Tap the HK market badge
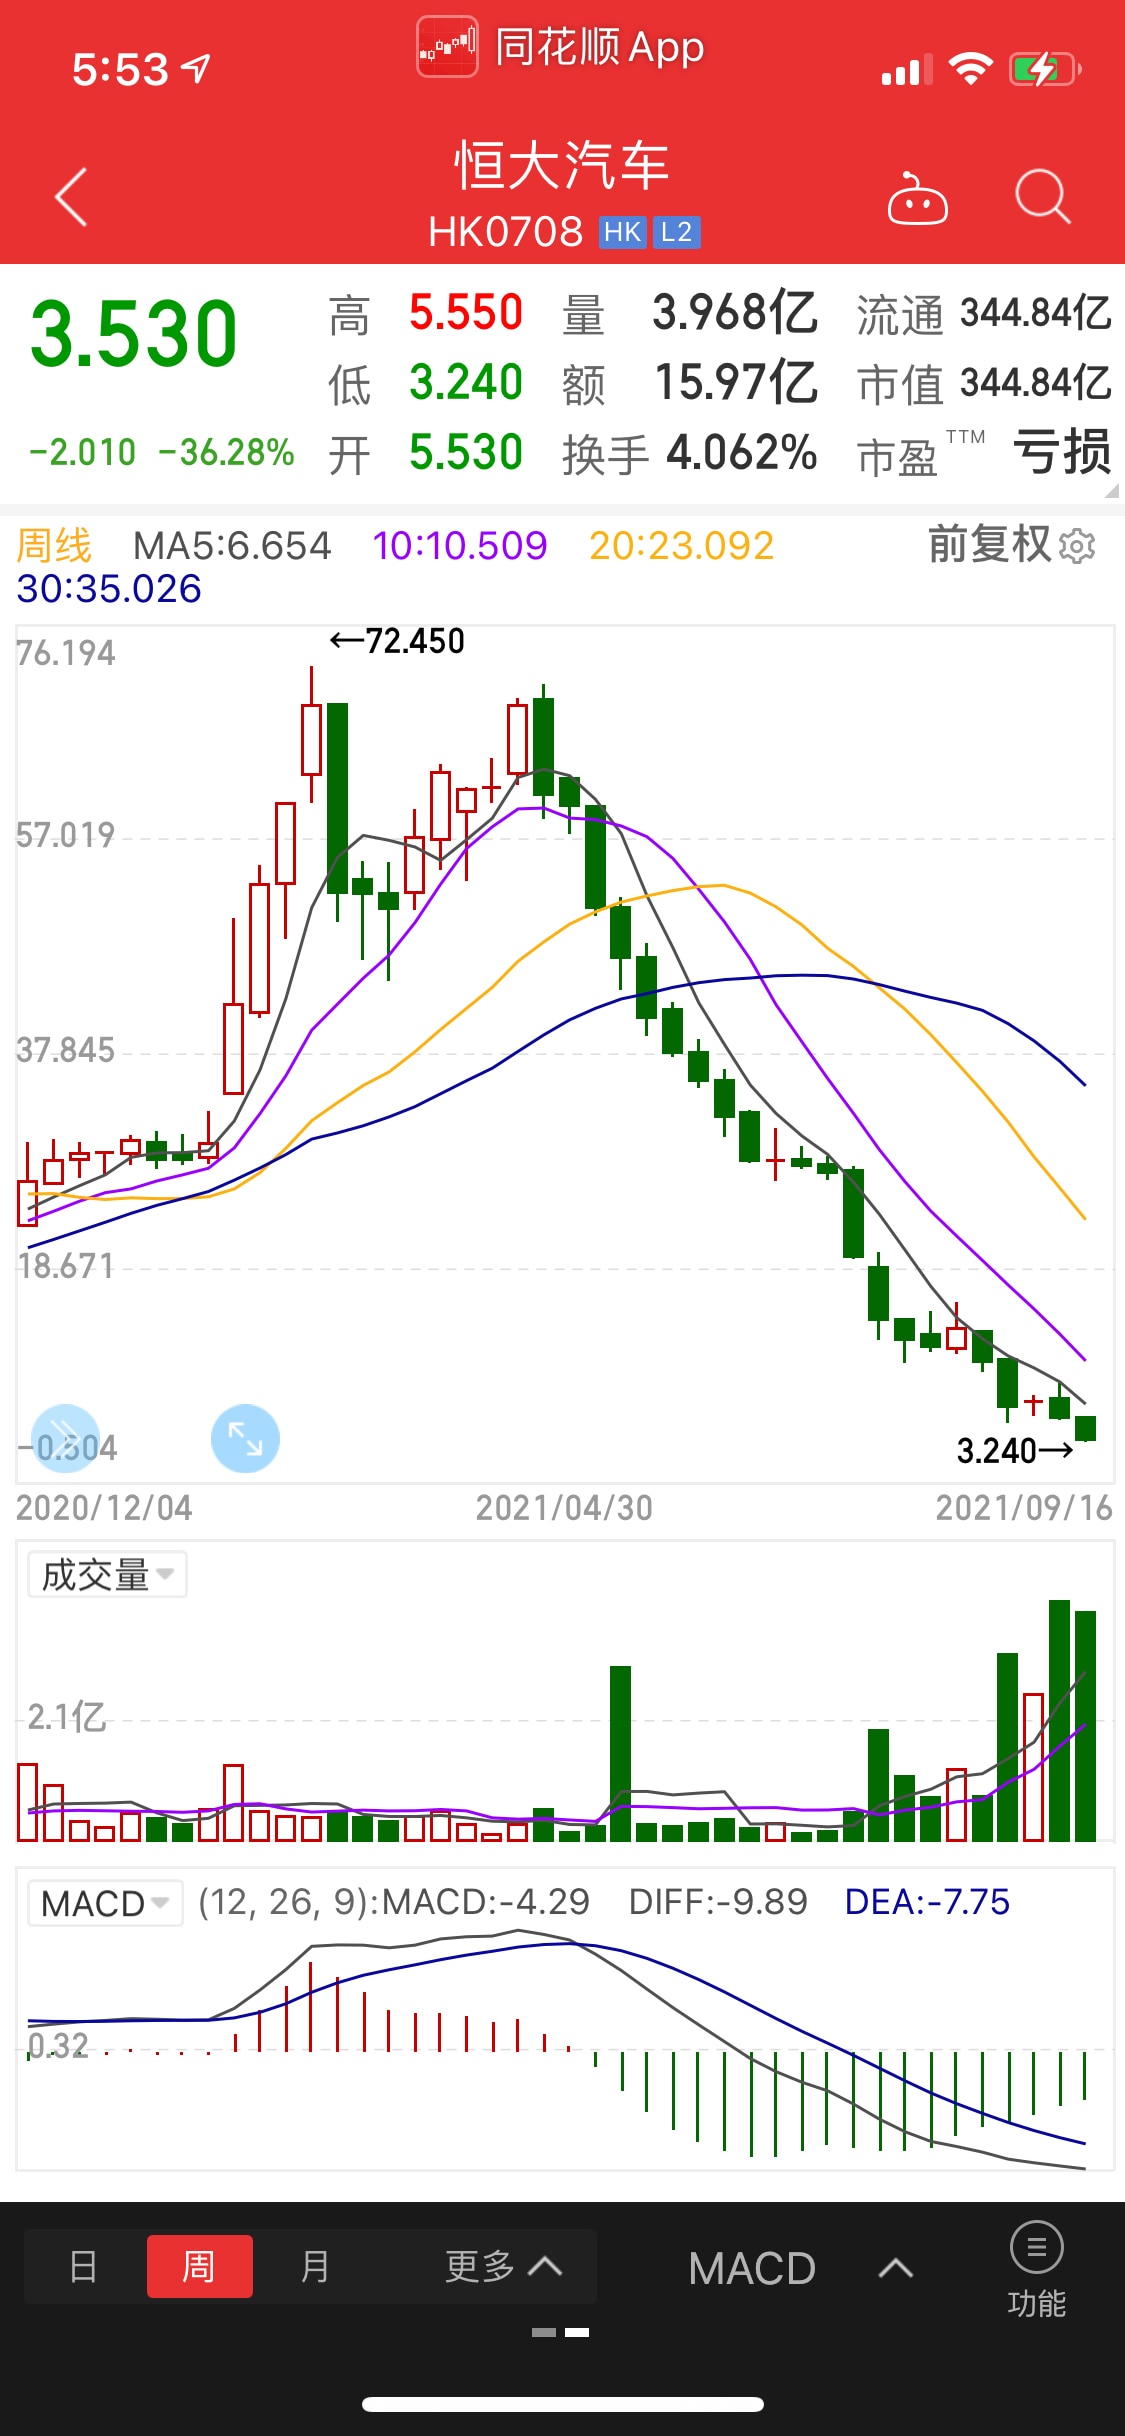 coord(622,232)
